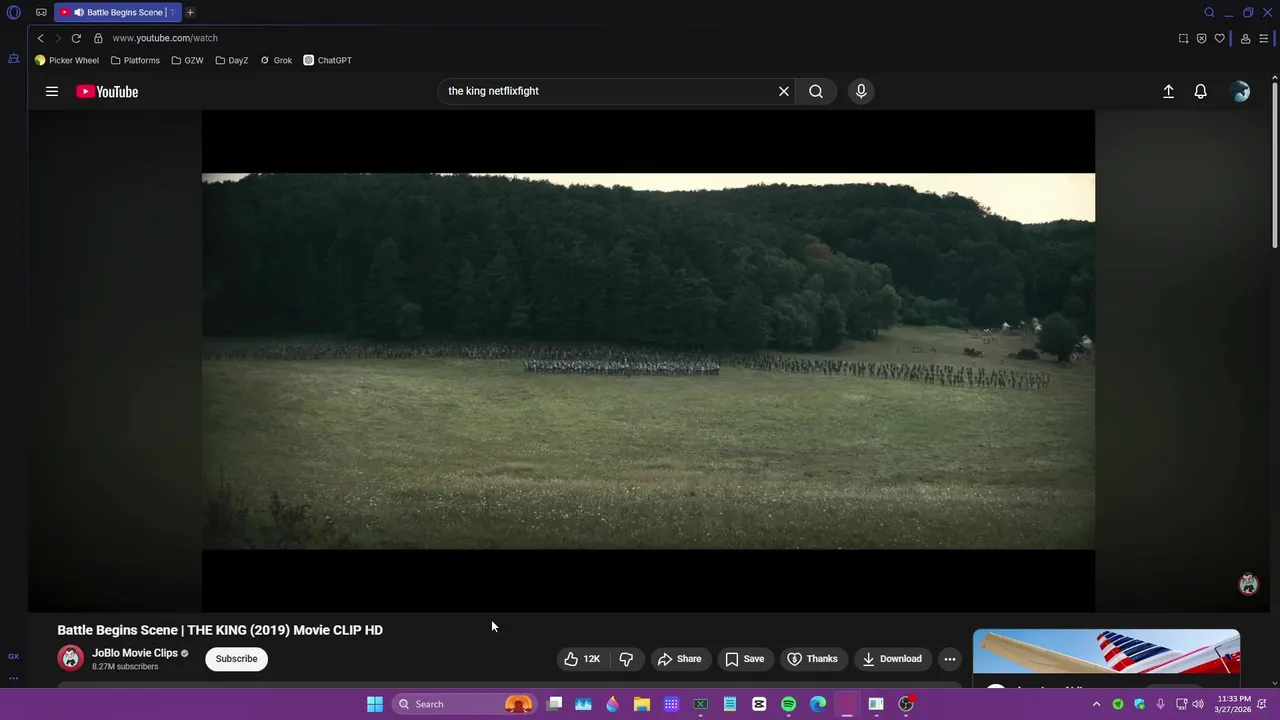Take a snapshot with the browser tool

coord(1183,38)
